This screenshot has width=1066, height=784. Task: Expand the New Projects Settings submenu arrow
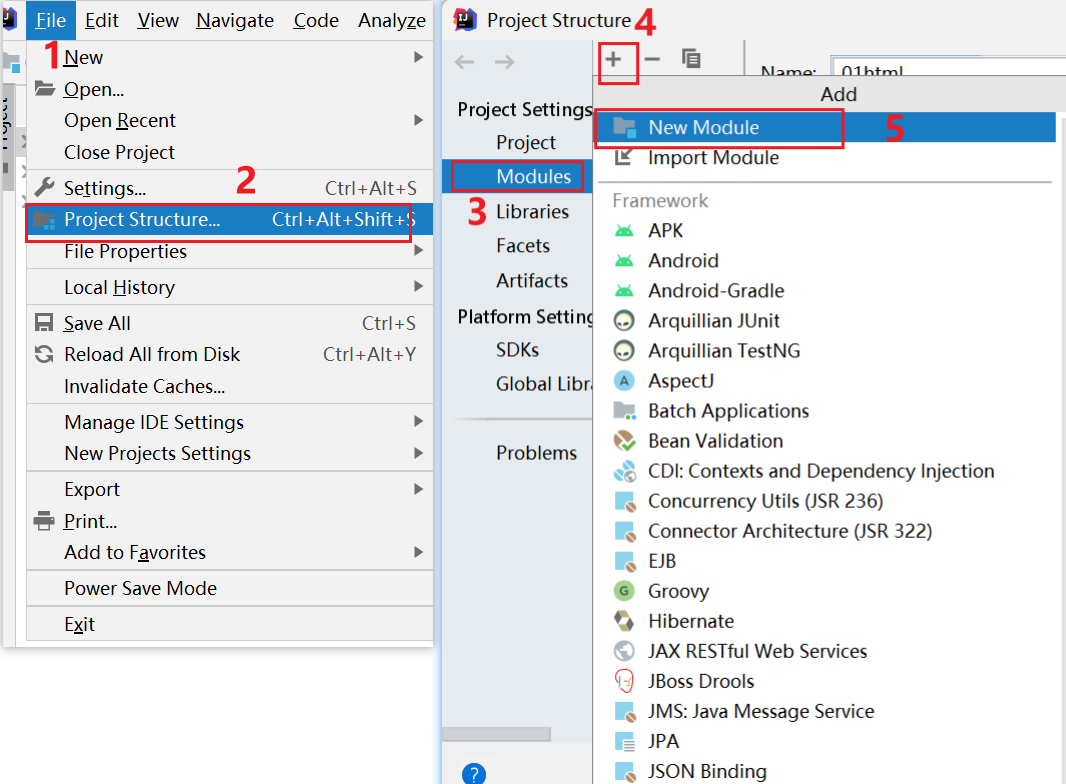pos(419,453)
